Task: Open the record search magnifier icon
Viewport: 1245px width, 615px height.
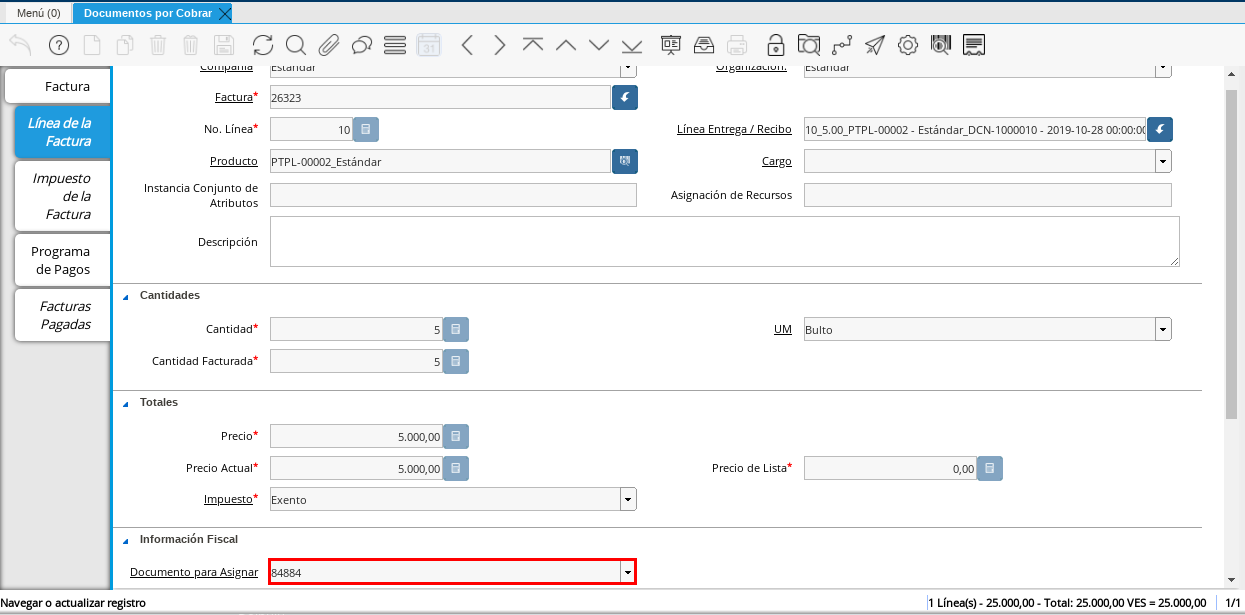Action: (296, 45)
